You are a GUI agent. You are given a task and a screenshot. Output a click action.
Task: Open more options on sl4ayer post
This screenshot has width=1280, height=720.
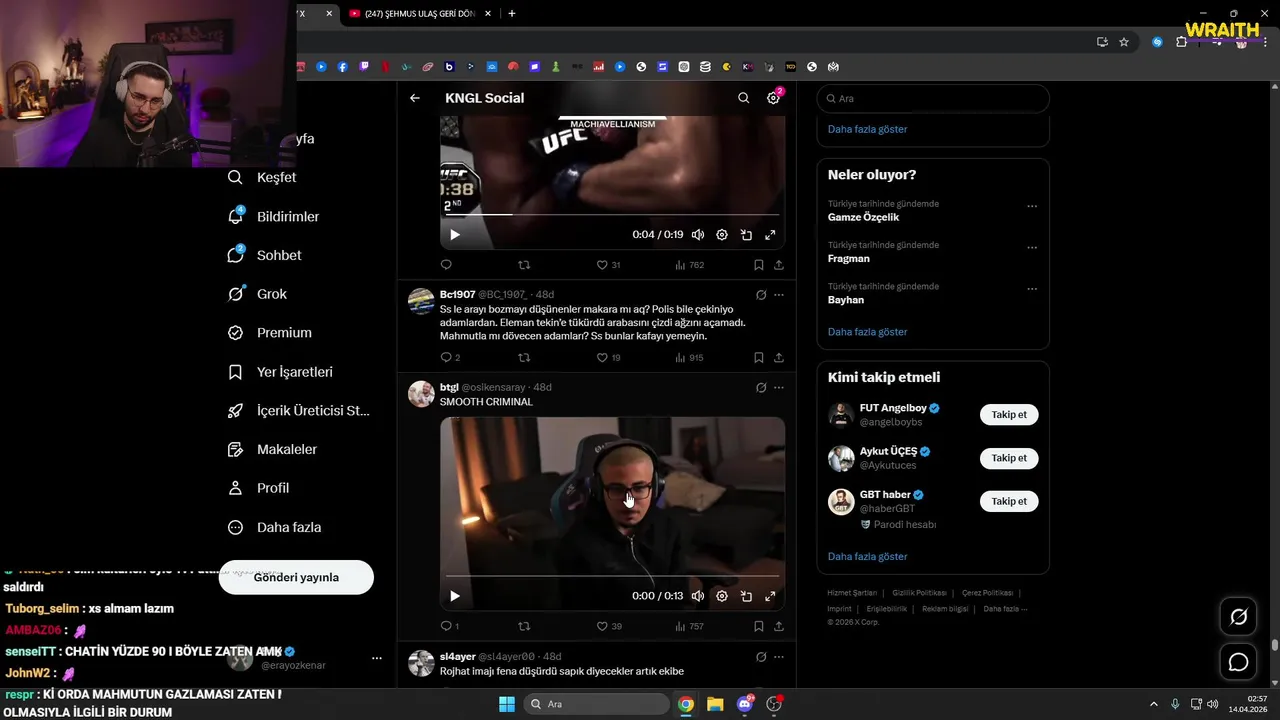coord(779,657)
